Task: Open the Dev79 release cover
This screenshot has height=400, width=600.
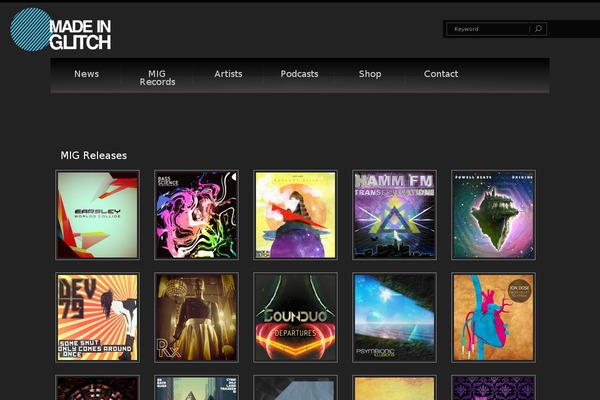Action: (98, 317)
